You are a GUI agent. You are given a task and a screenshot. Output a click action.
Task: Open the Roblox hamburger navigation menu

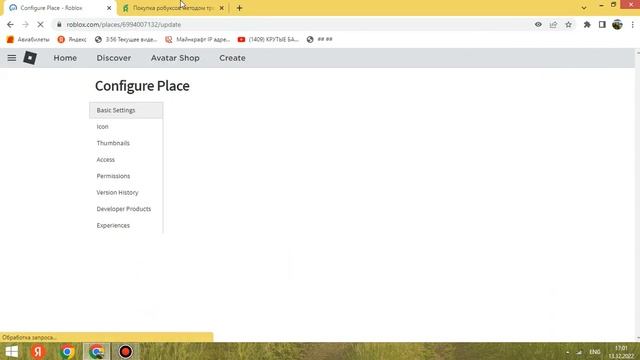11,58
